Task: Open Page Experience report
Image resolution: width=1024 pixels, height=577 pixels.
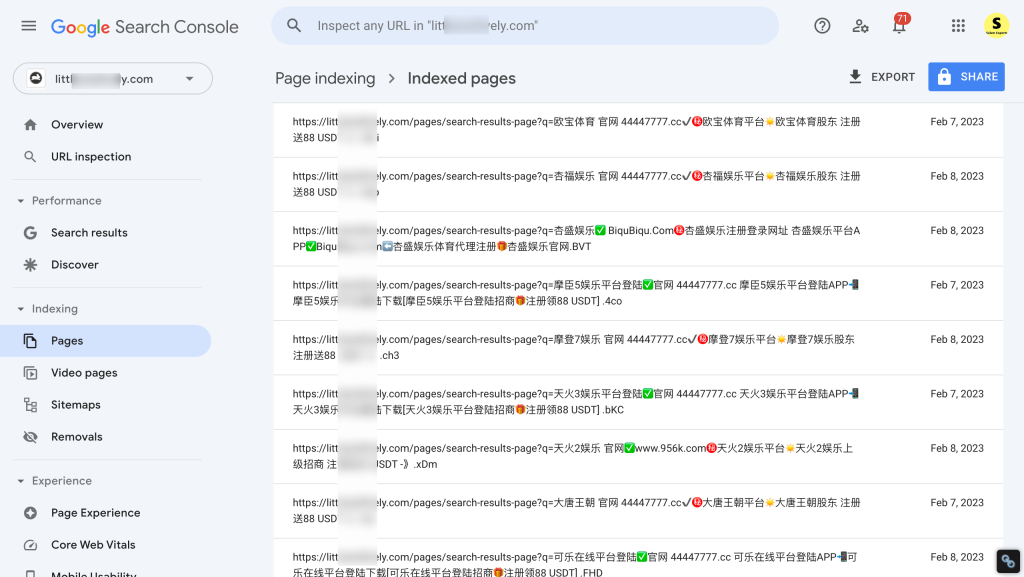Action: [106, 513]
